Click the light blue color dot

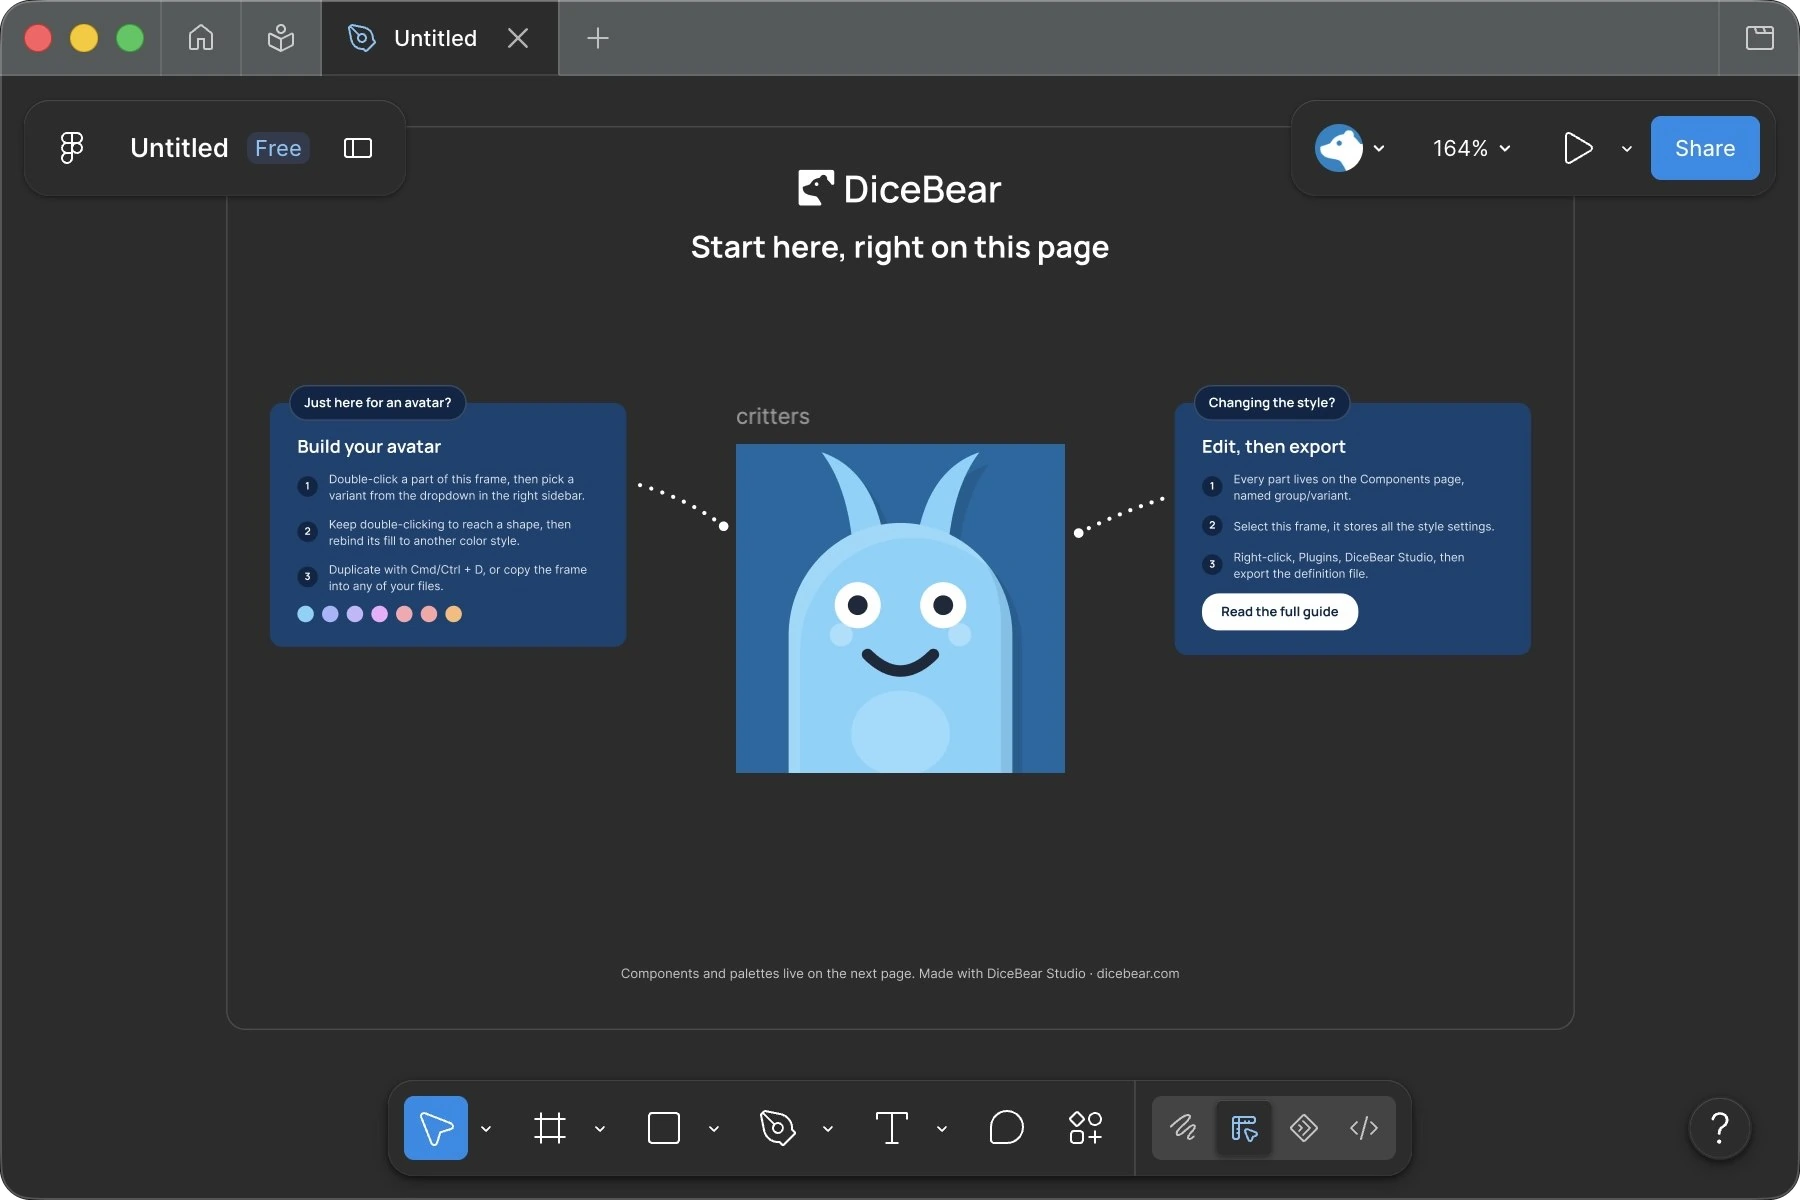click(x=306, y=614)
